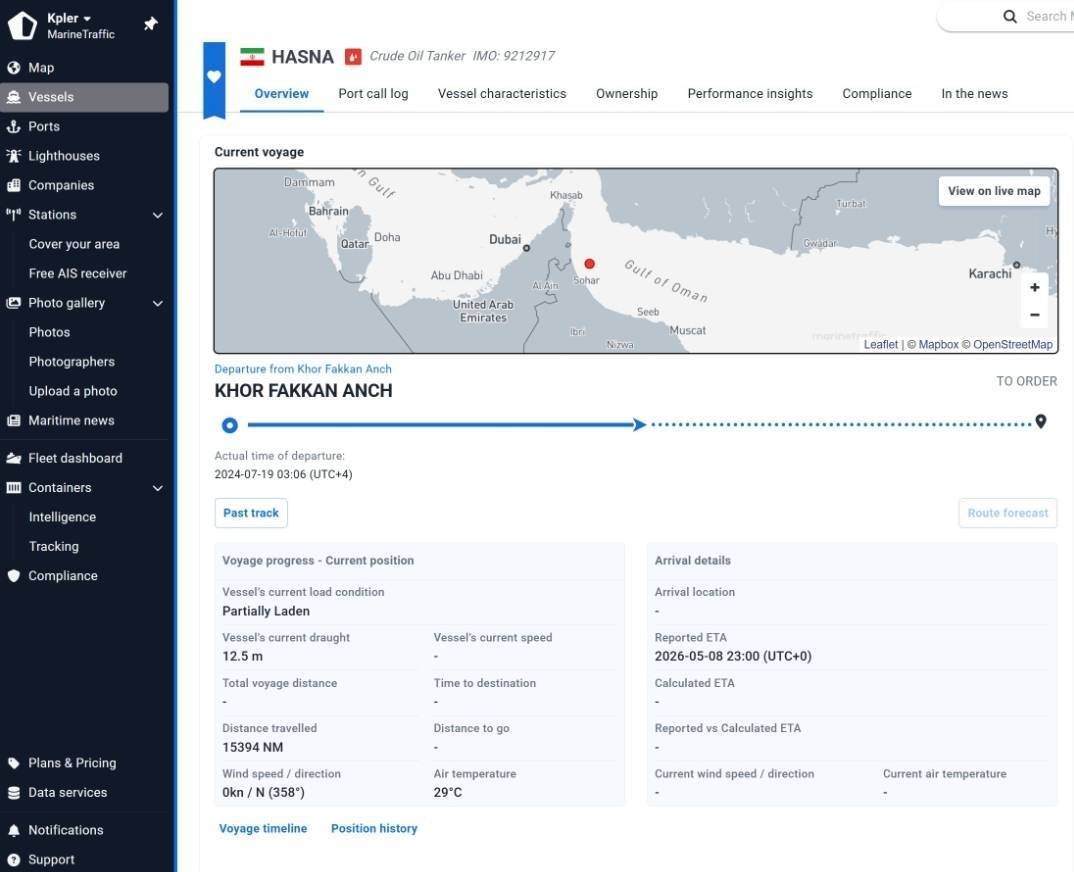
Task: Click the Ports anchor icon
Action: point(14,127)
